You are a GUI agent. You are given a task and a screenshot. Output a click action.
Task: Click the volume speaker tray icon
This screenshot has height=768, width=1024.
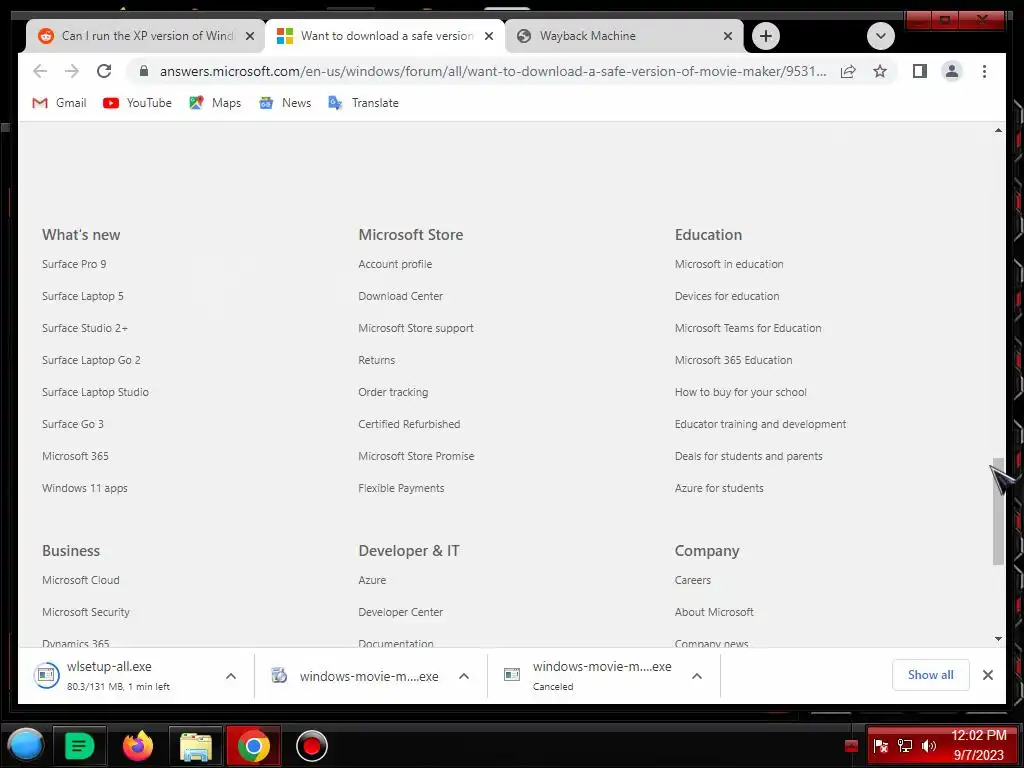click(929, 746)
